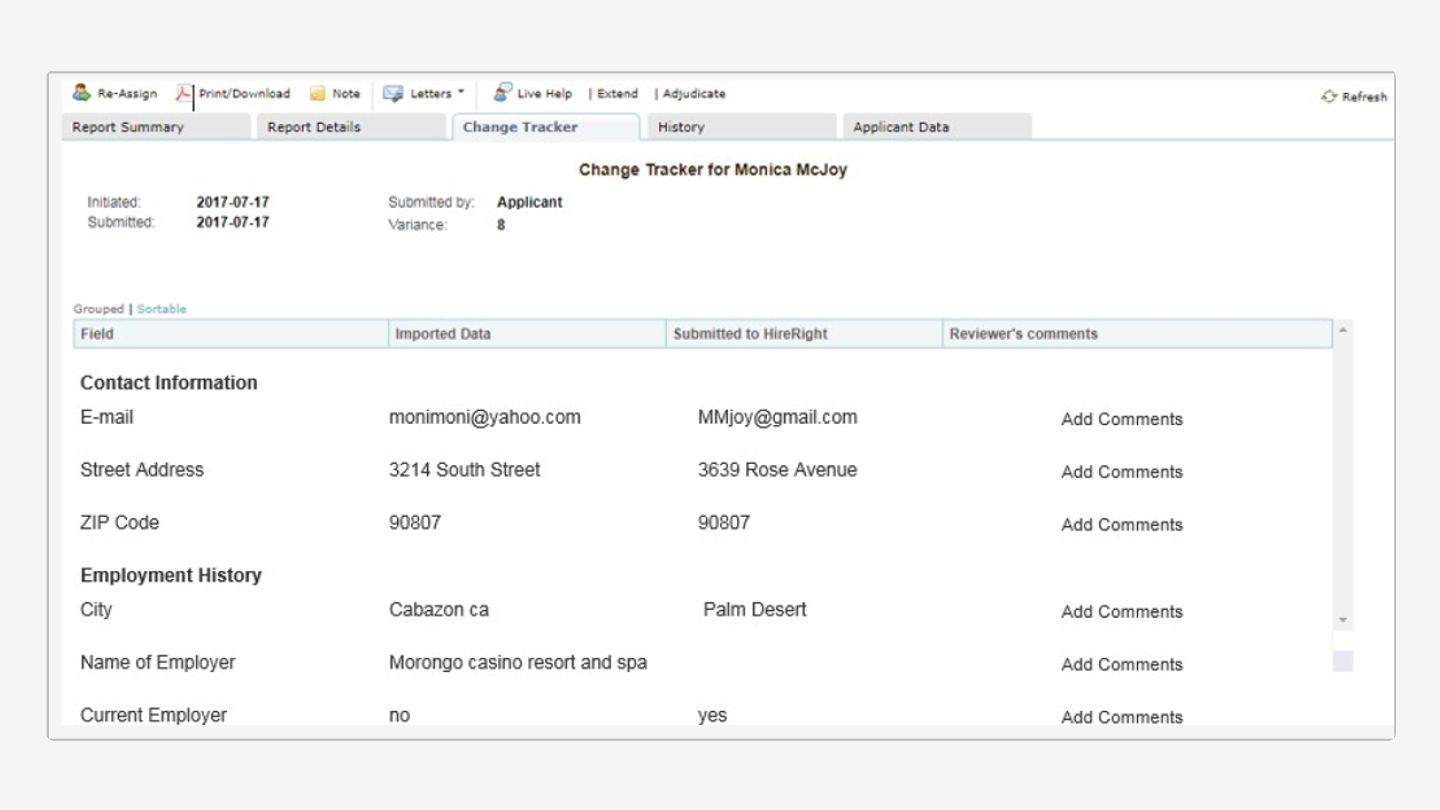The height and width of the screenshot is (810, 1440).
Task: Select the History tab
Action: (x=681, y=127)
